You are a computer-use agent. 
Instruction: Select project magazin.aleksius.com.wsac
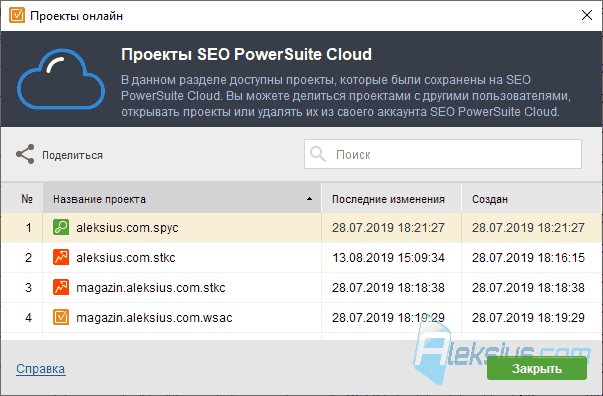[154, 318]
